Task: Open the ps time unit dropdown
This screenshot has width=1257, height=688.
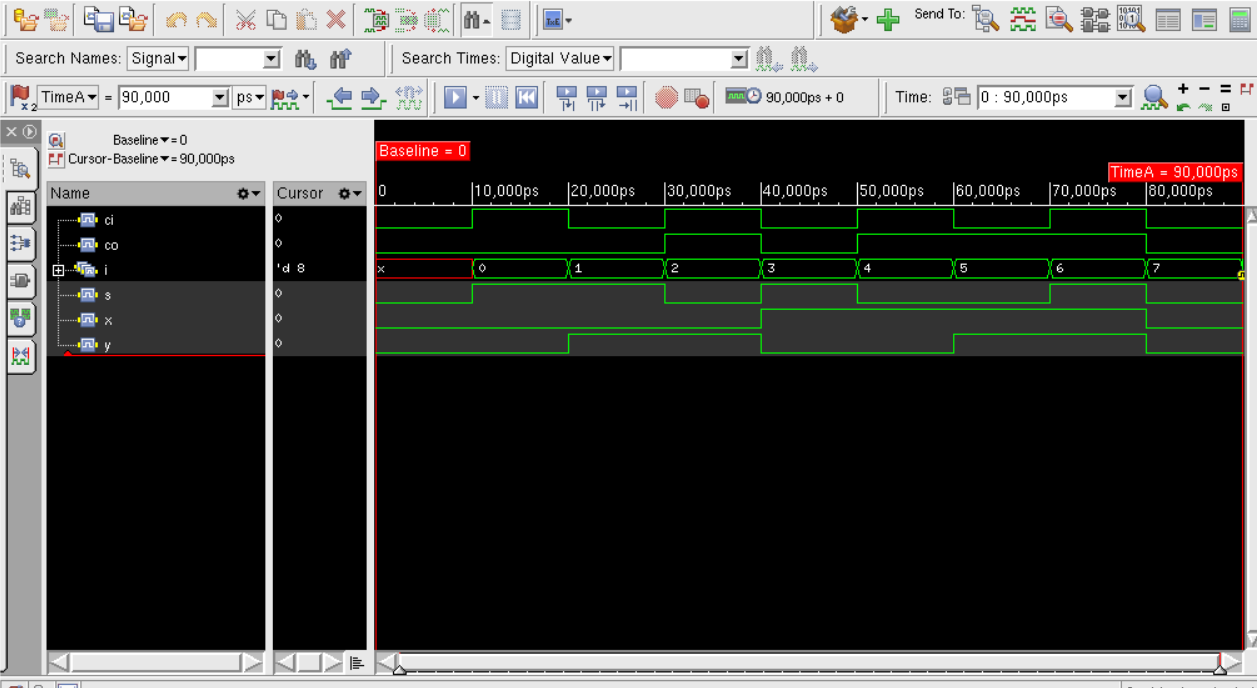Action: pyautogui.click(x=249, y=97)
